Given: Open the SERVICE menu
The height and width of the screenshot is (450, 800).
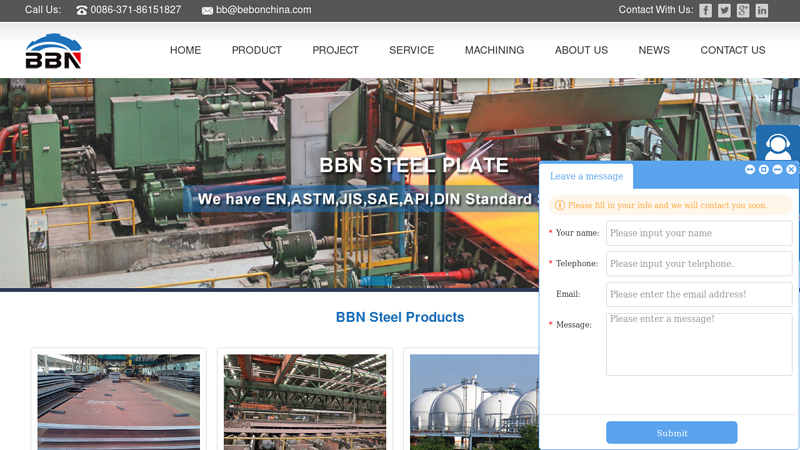Looking at the screenshot, I should (412, 50).
